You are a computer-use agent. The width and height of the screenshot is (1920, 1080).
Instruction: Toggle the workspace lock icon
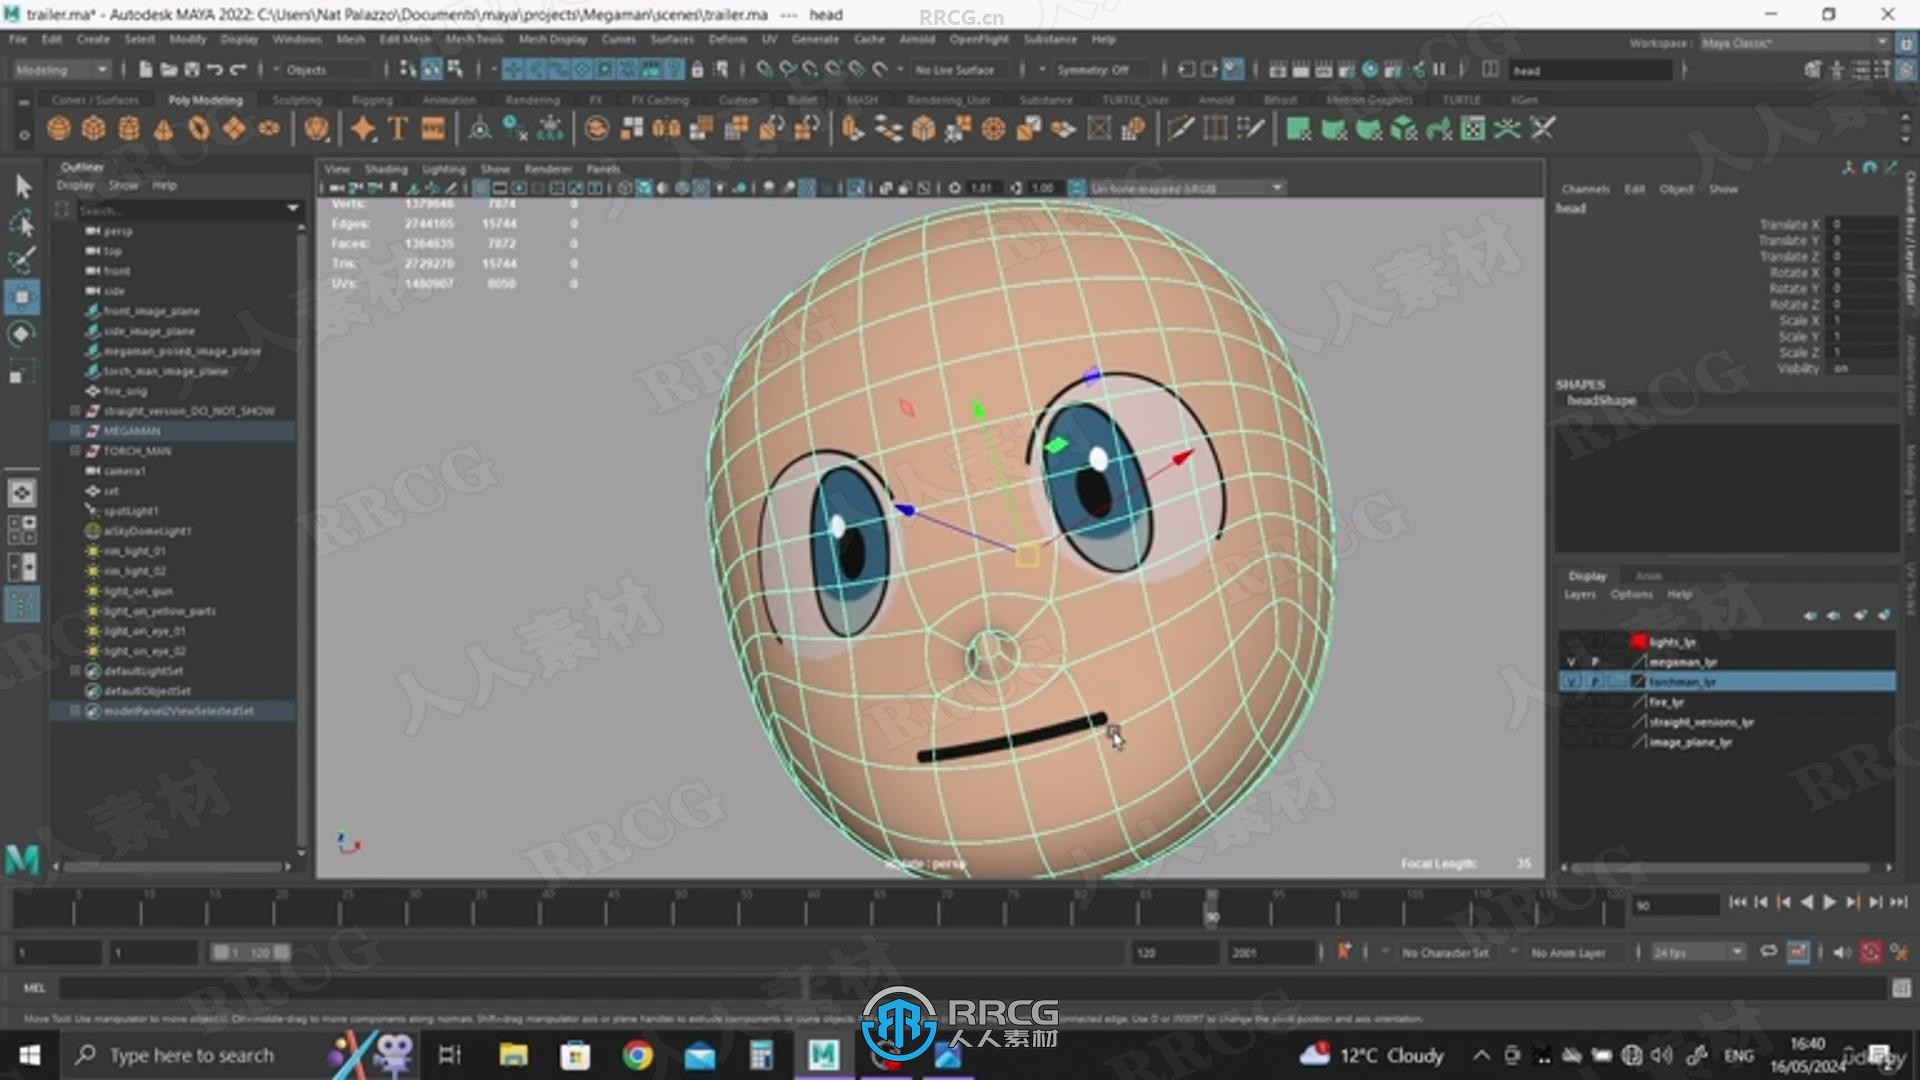[1906, 43]
